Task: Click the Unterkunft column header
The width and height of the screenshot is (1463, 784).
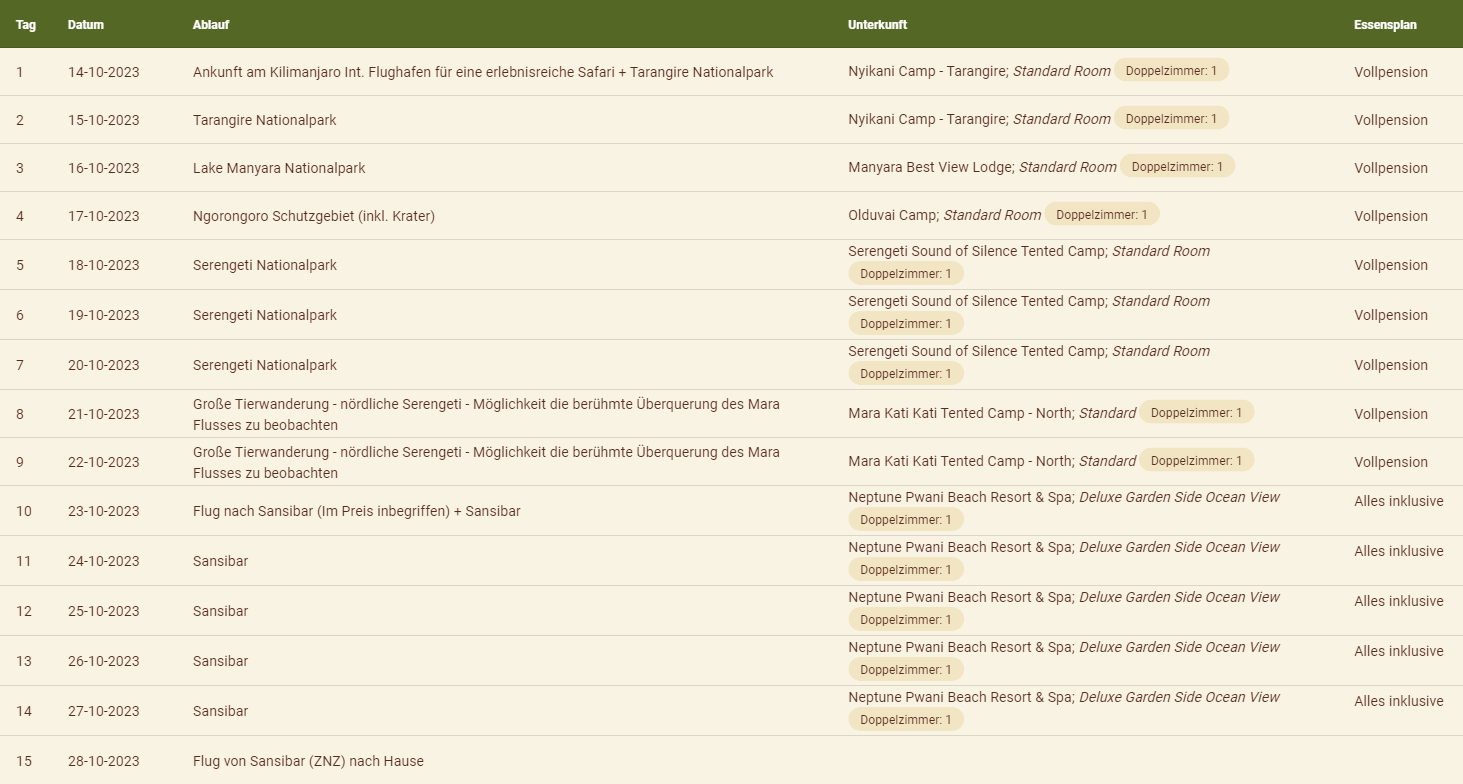Action: [877, 25]
